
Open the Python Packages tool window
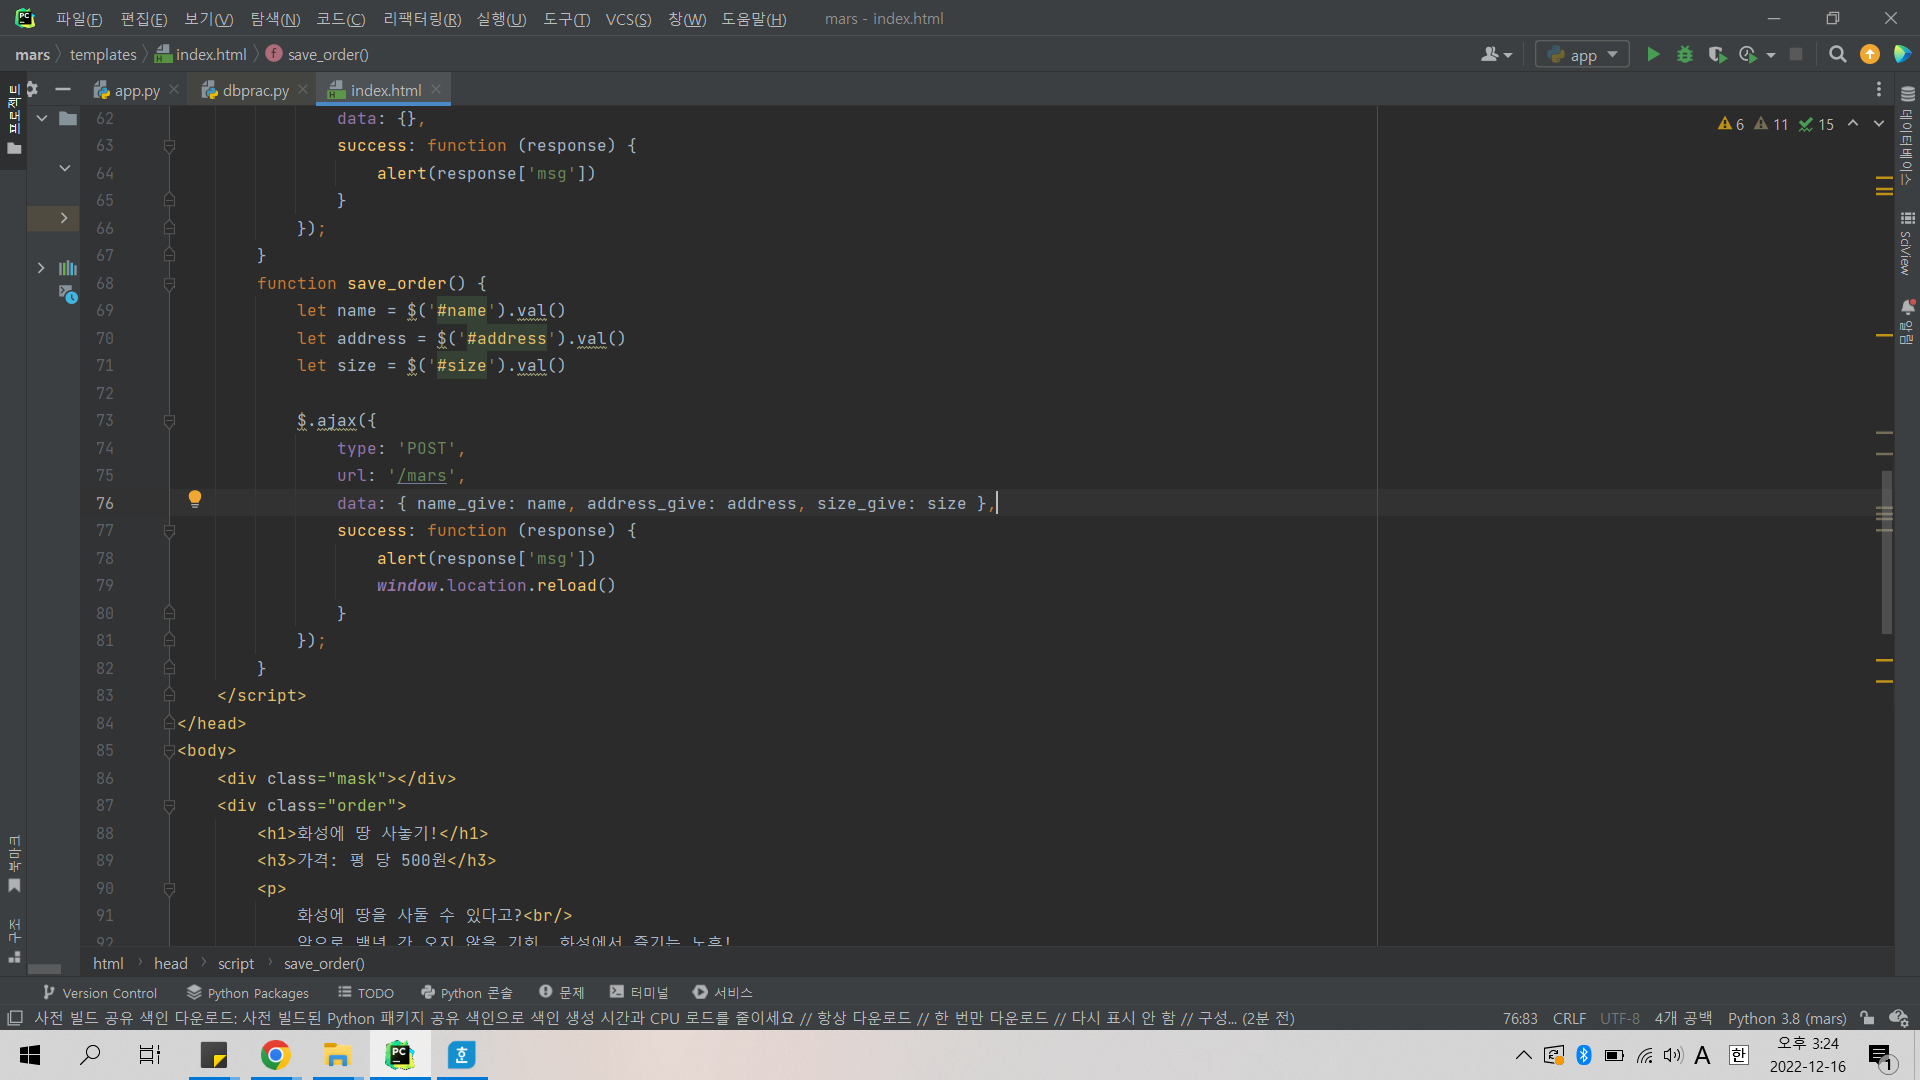tap(248, 993)
